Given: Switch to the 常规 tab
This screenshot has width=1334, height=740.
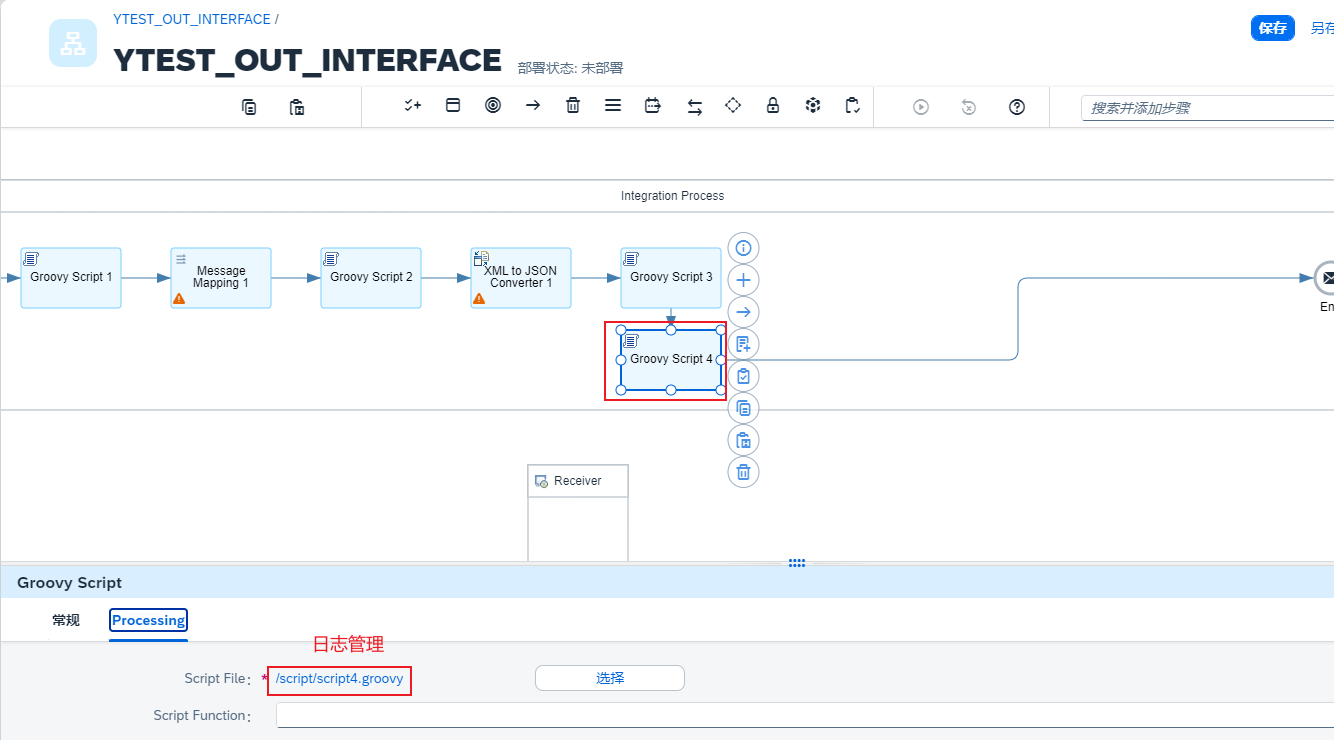Looking at the screenshot, I should [x=66, y=621].
